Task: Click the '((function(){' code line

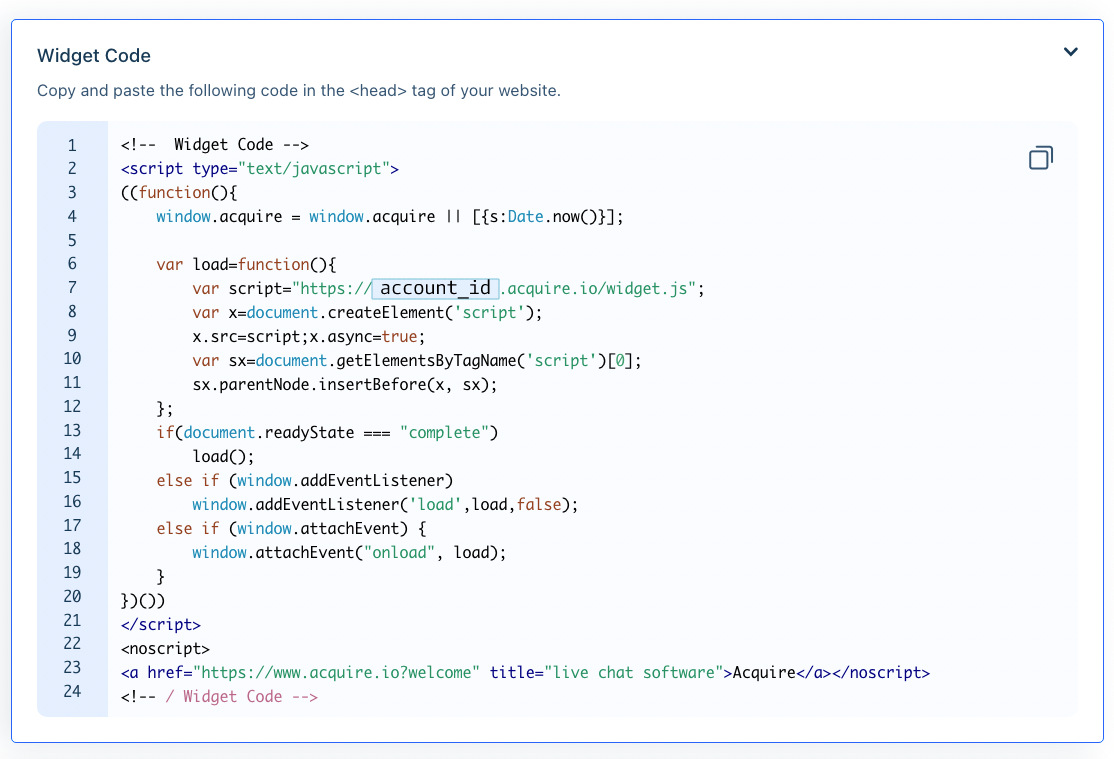Action: click(x=179, y=193)
